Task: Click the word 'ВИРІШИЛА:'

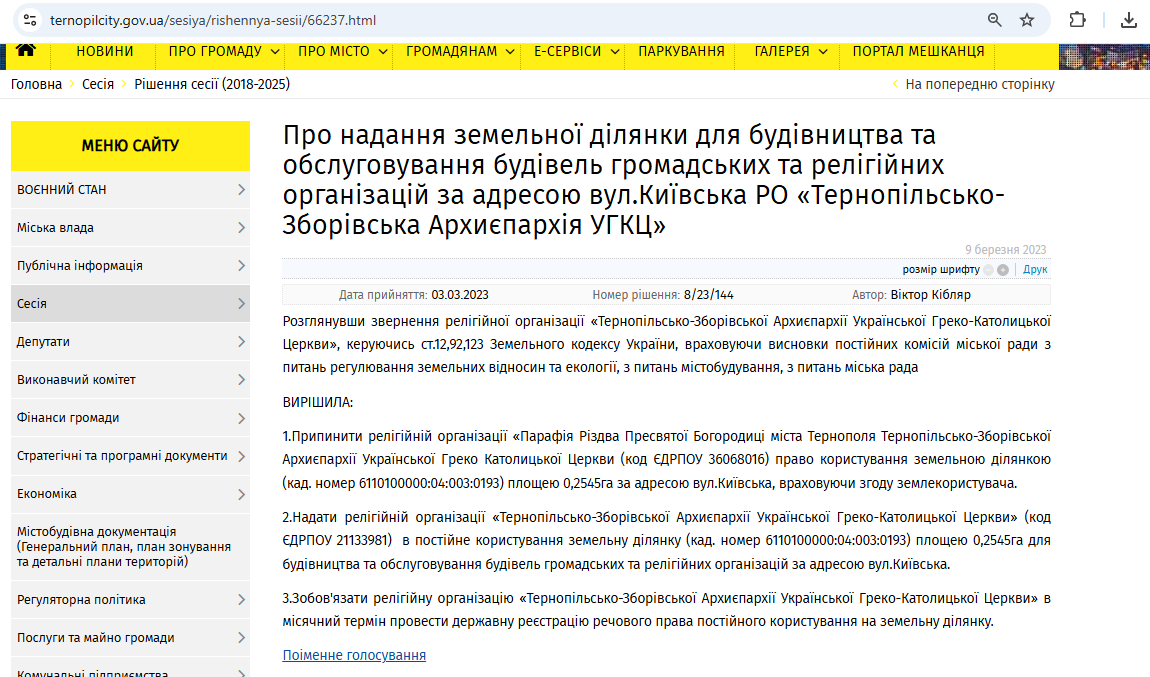Action: (x=318, y=403)
